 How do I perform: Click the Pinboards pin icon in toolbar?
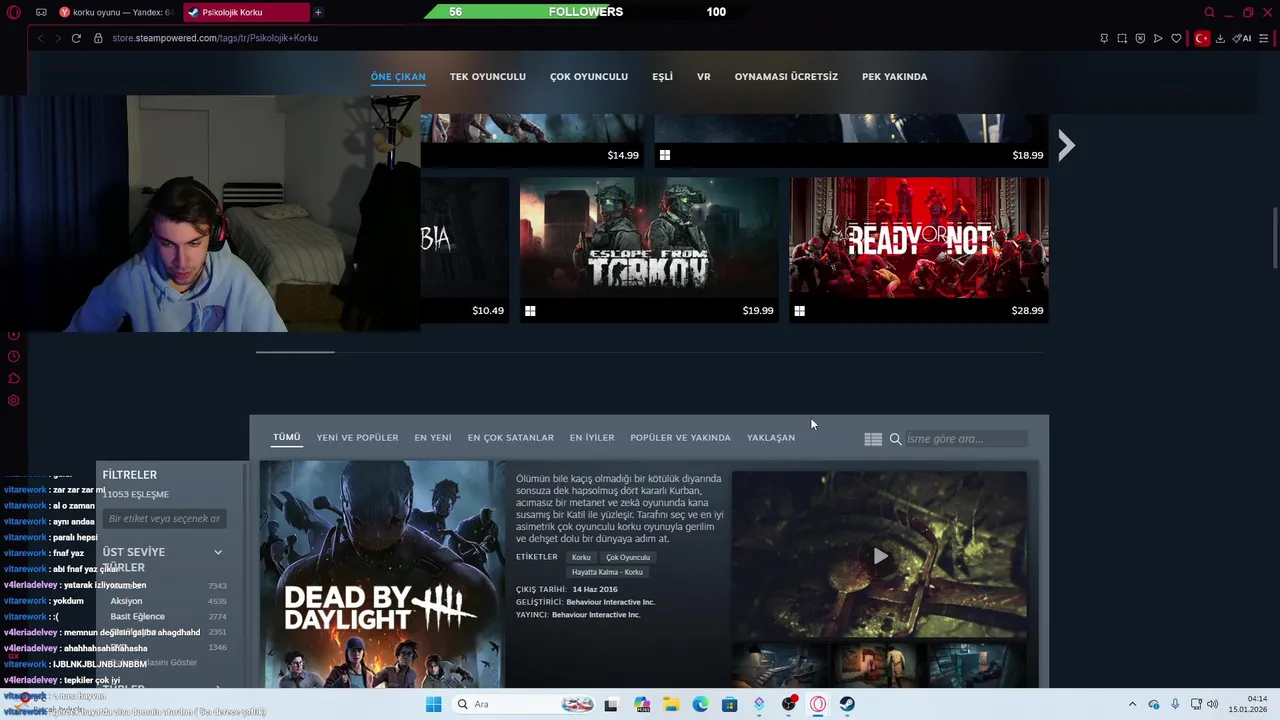[x=1104, y=38]
